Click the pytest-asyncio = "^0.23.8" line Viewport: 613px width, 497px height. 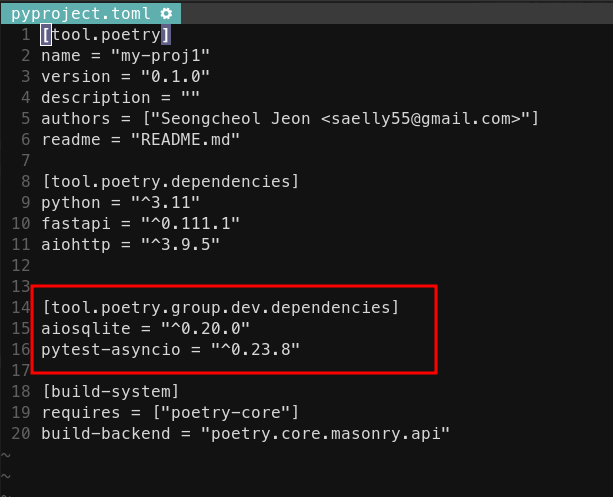click(170, 350)
